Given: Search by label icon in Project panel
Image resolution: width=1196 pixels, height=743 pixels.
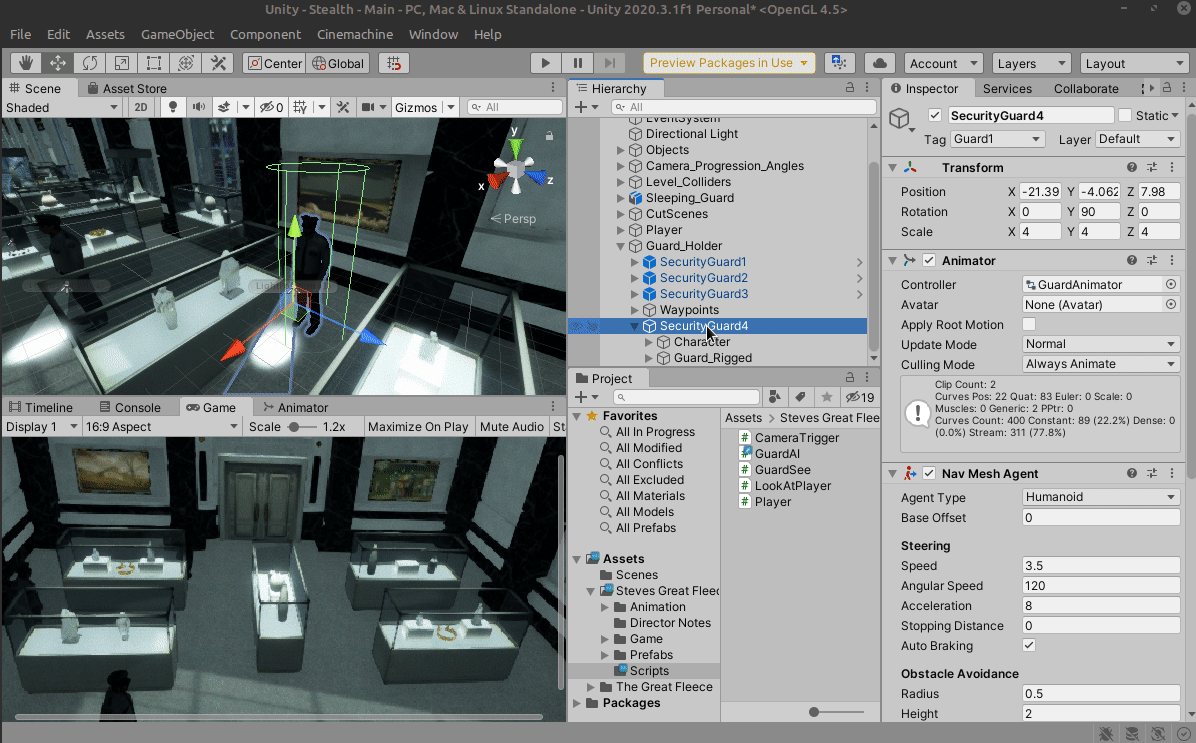Looking at the screenshot, I should click(x=800, y=397).
